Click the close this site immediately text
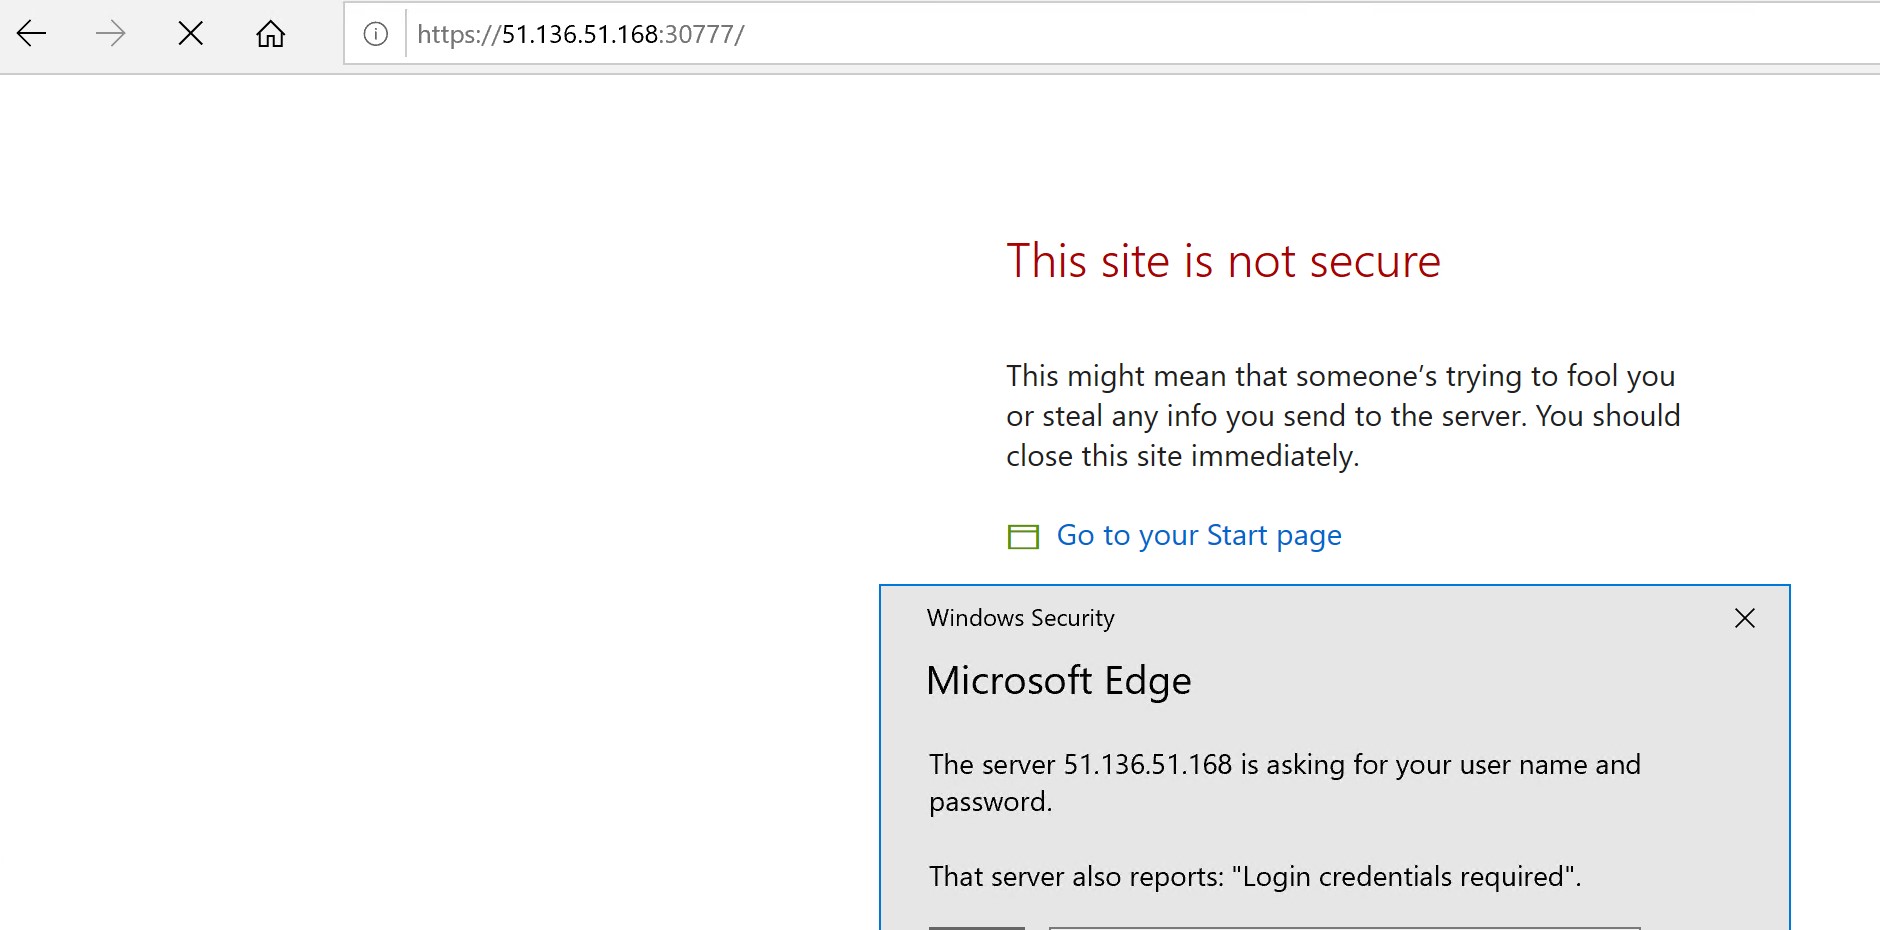The image size is (1880, 930). pyautogui.click(x=1182, y=456)
